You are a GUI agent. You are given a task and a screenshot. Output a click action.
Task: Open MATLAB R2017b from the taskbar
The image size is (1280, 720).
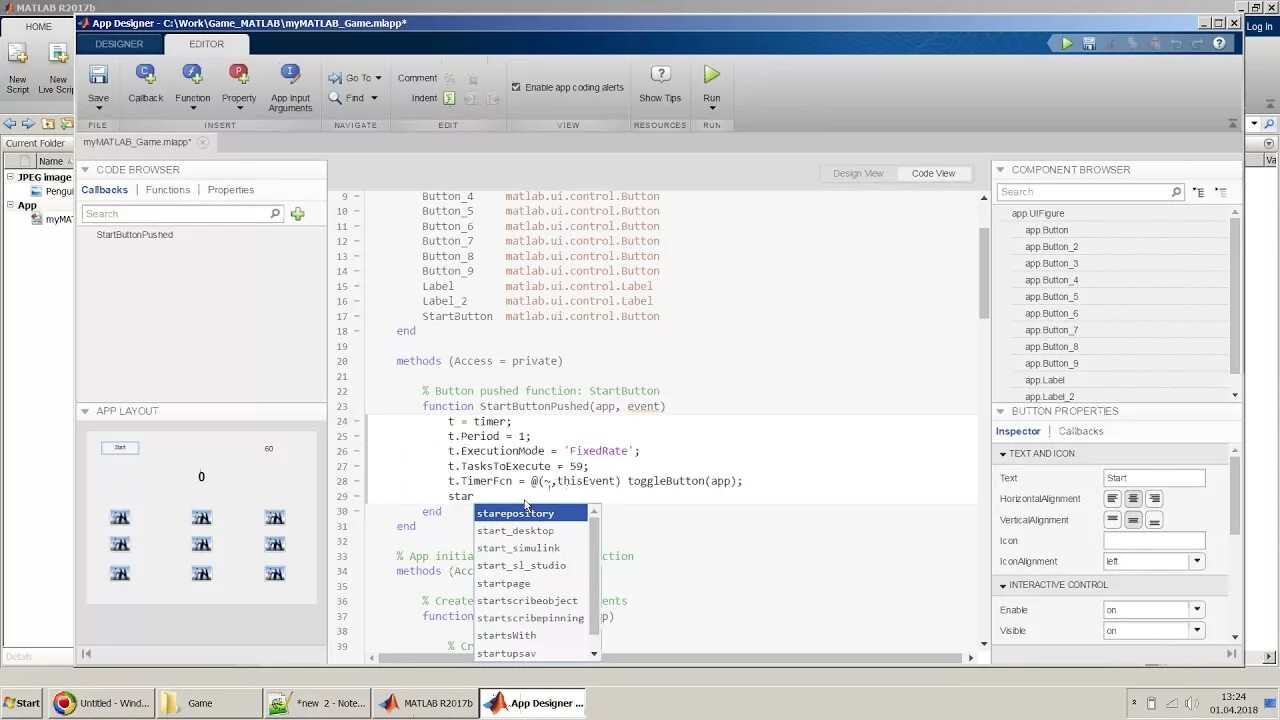click(426, 703)
